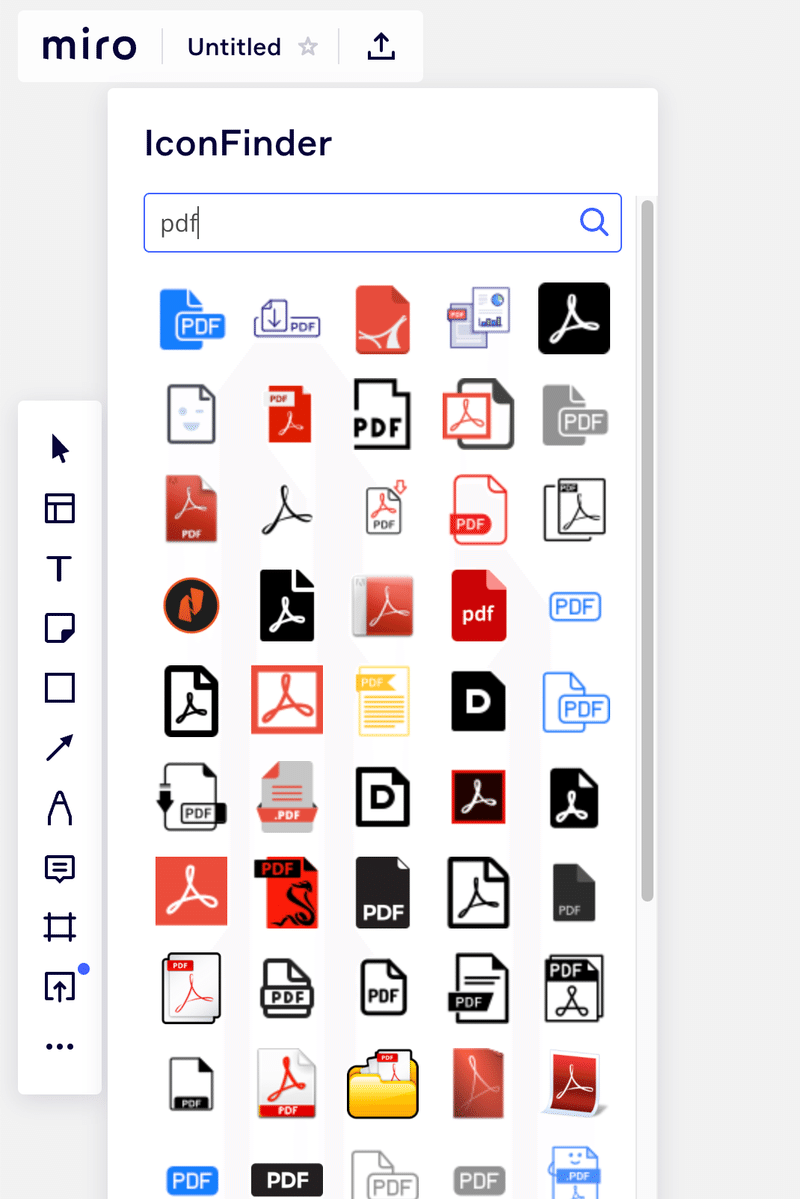Insert the black filled D document icon
The width and height of the screenshot is (800, 1199).
478,701
